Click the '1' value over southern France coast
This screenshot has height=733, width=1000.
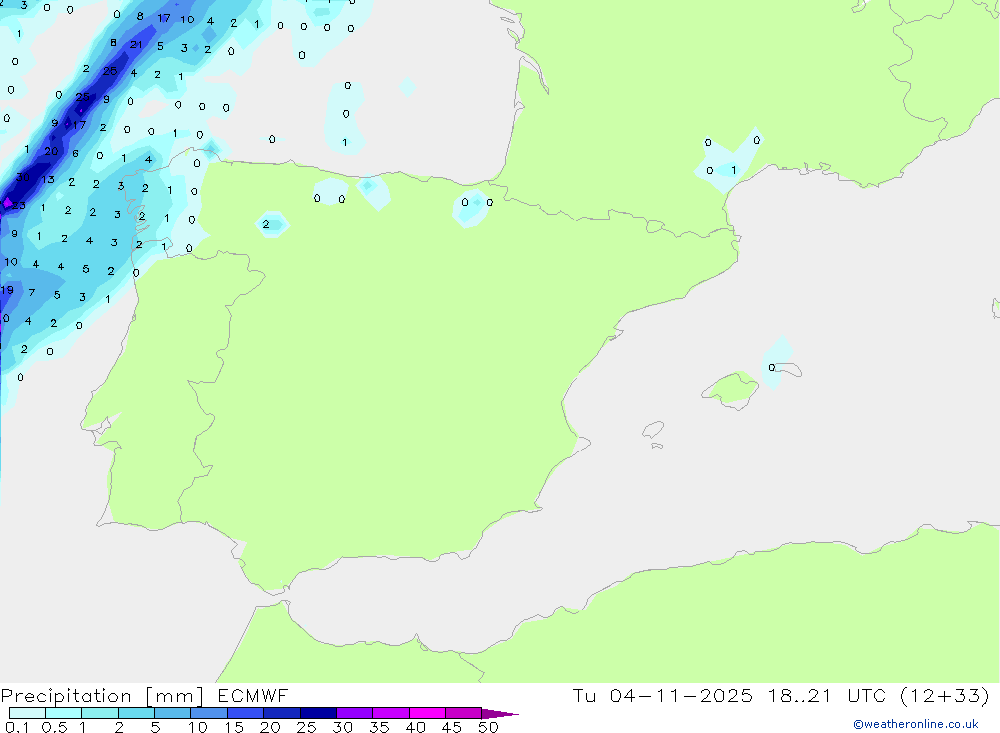click(x=733, y=170)
